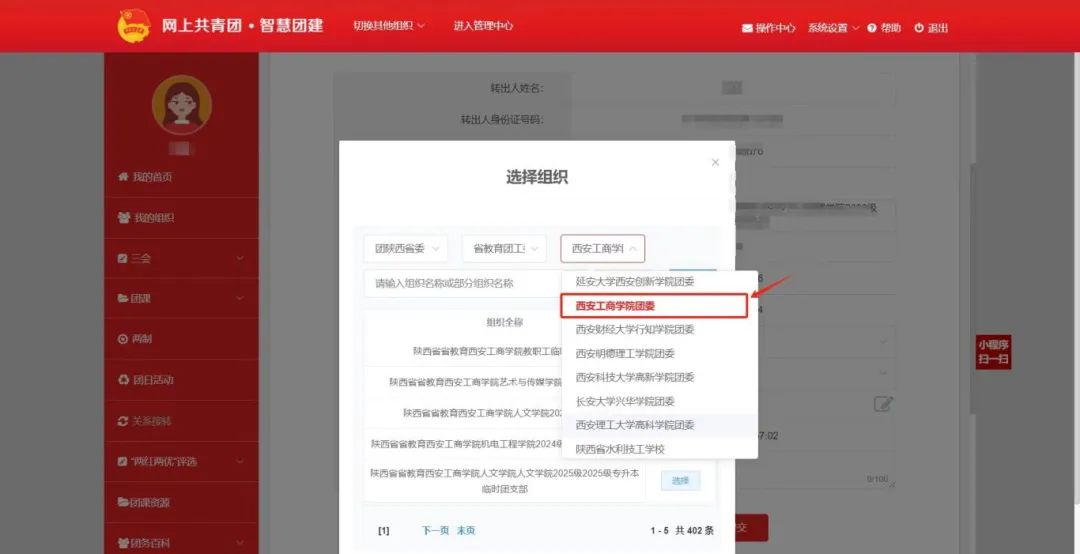Select 延安大学西安创新学院团委 from dropdown list
1080x554 pixels.
pos(660,282)
